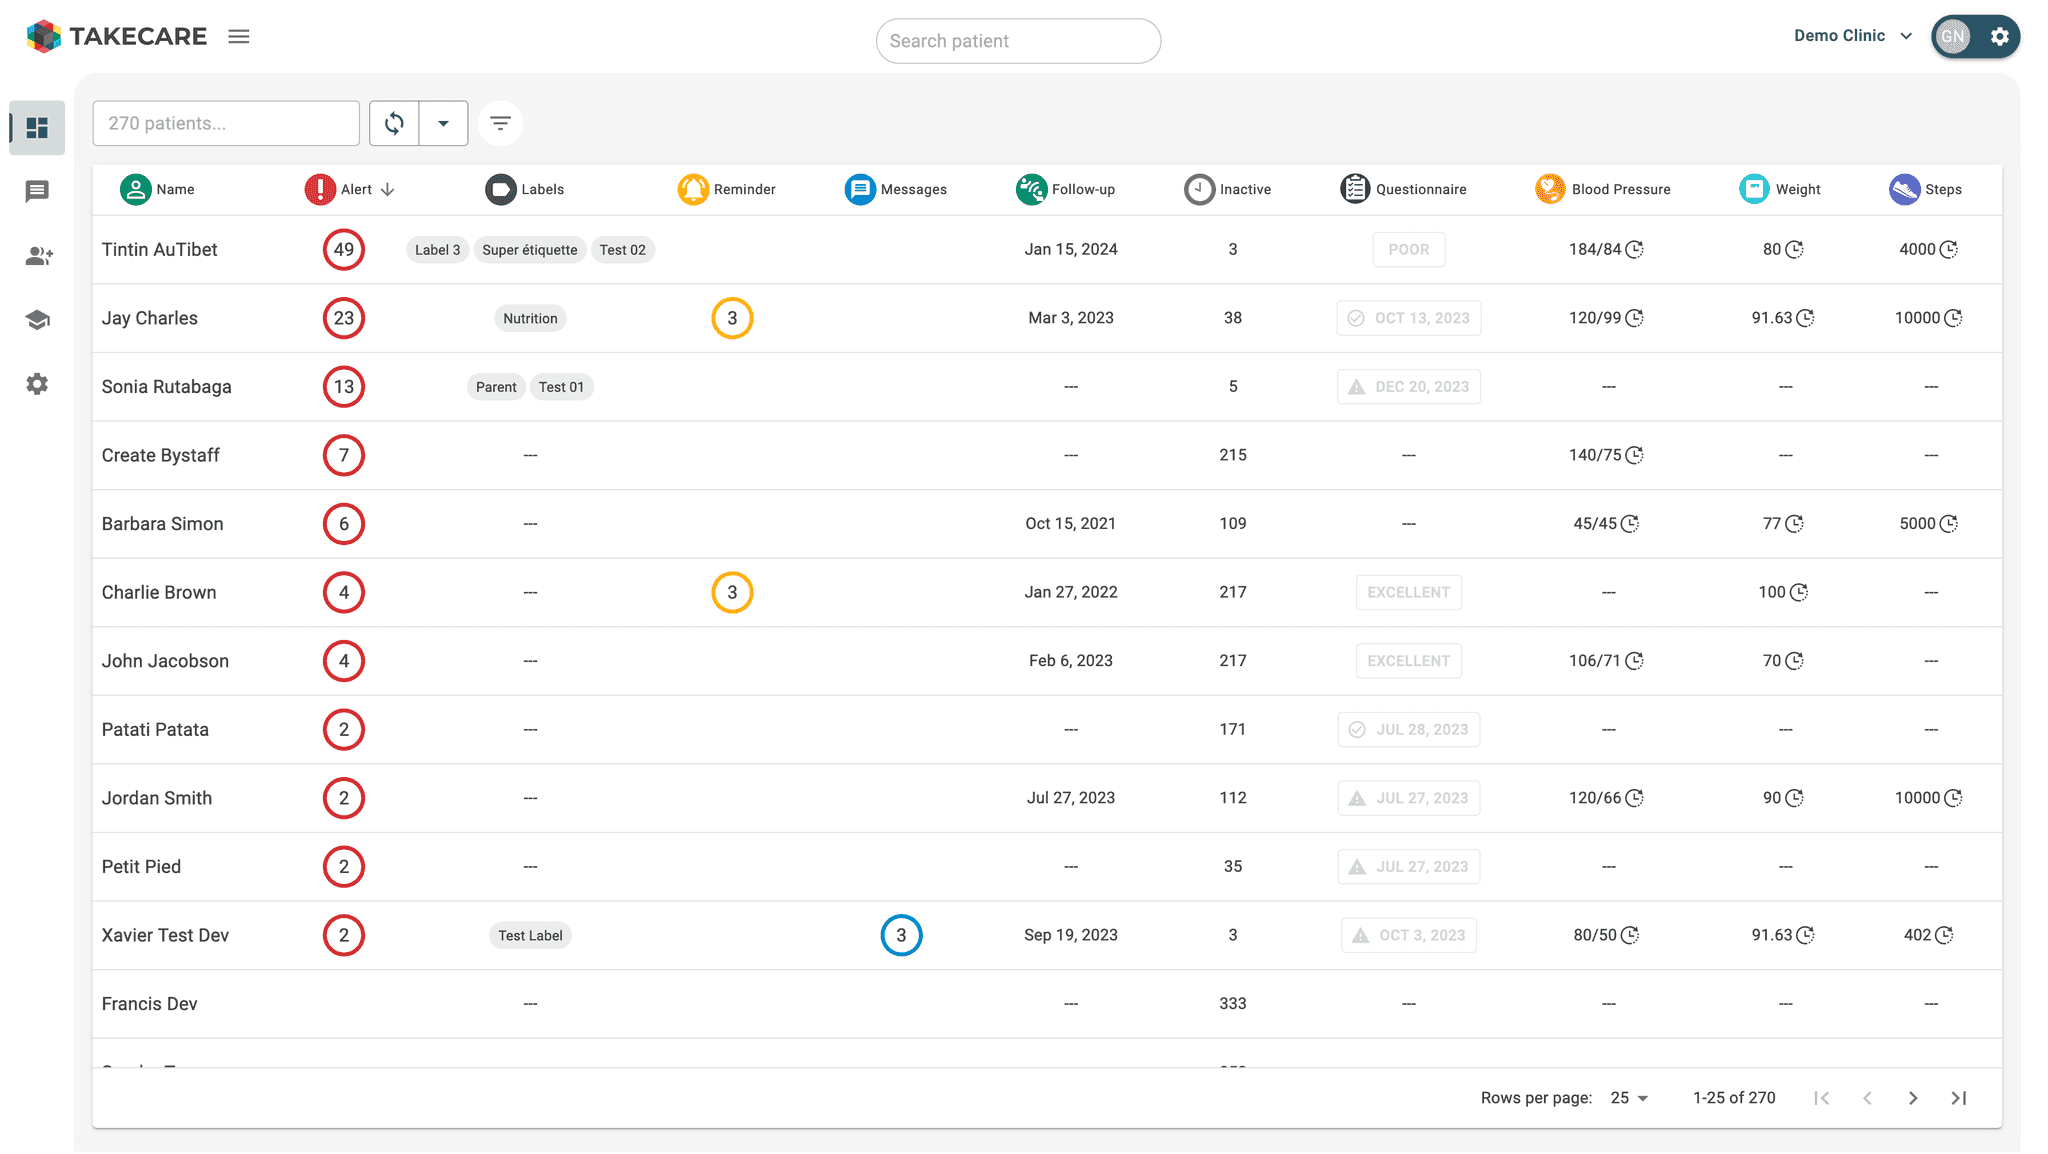Viewport: 2048px width, 1154px height.
Task: Open patient John Jacobson
Action: (165, 661)
